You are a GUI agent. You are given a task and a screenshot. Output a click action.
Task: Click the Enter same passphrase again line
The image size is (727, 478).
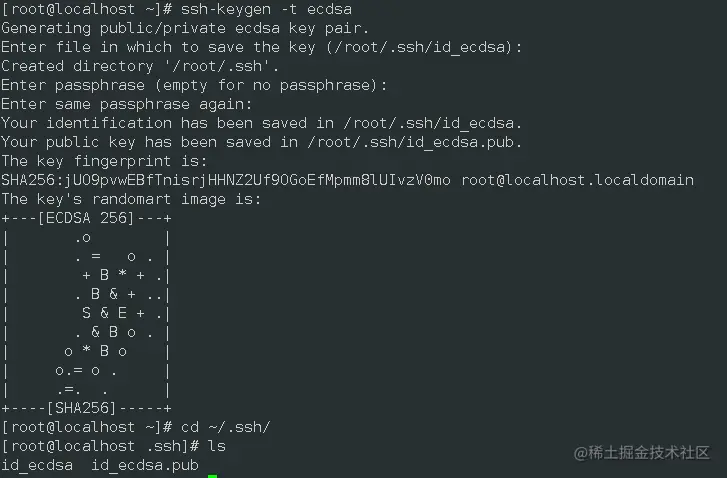(127, 104)
